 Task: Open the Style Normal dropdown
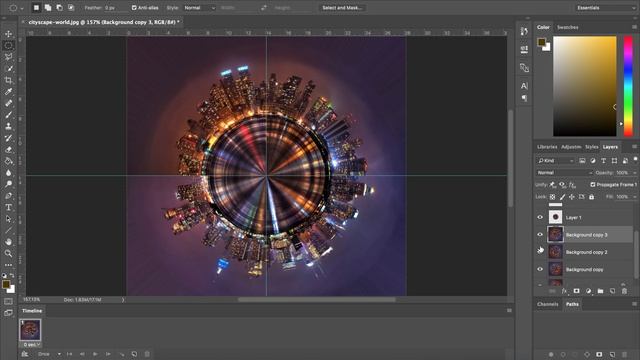[199, 8]
